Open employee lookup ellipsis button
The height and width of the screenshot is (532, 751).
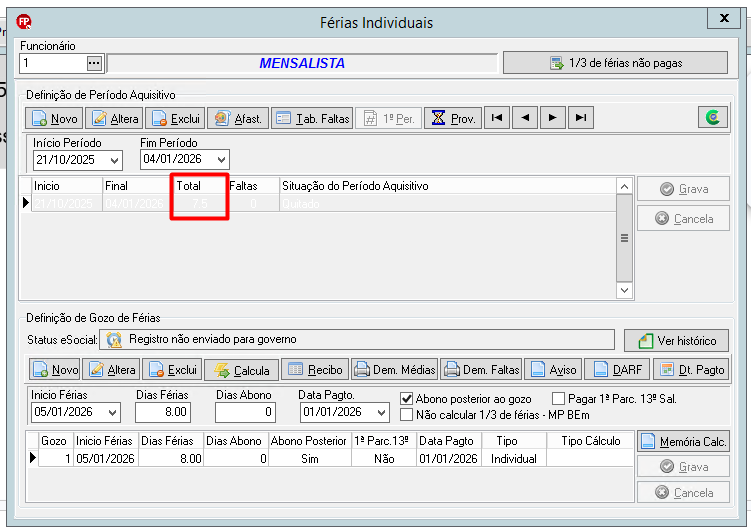(x=94, y=63)
